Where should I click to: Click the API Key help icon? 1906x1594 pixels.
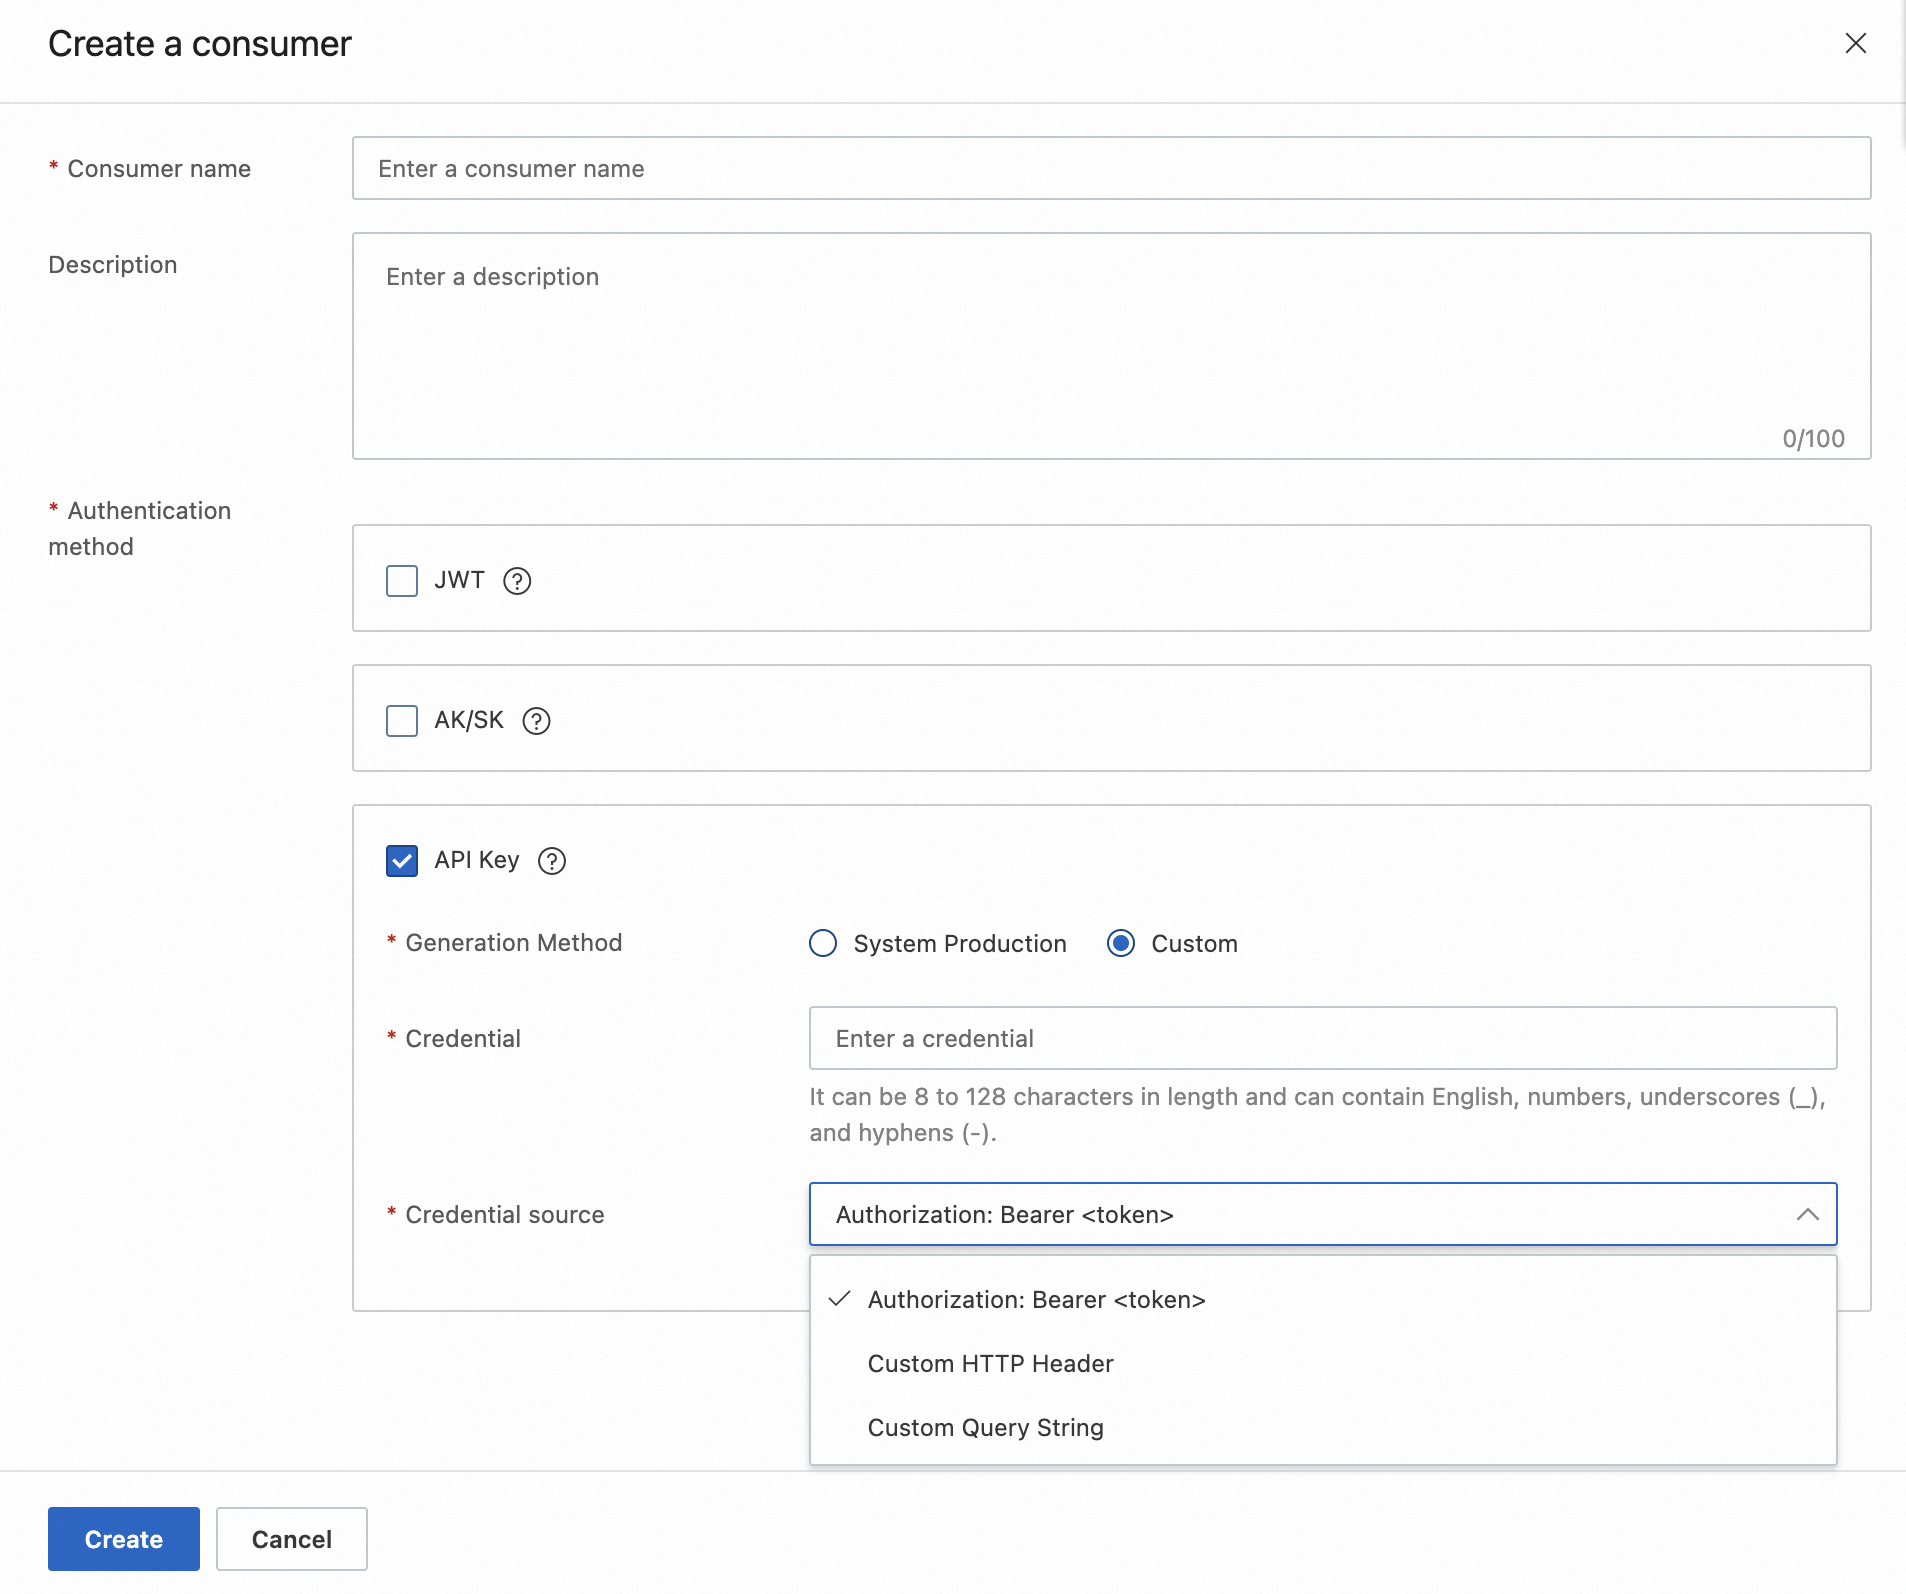coord(552,861)
